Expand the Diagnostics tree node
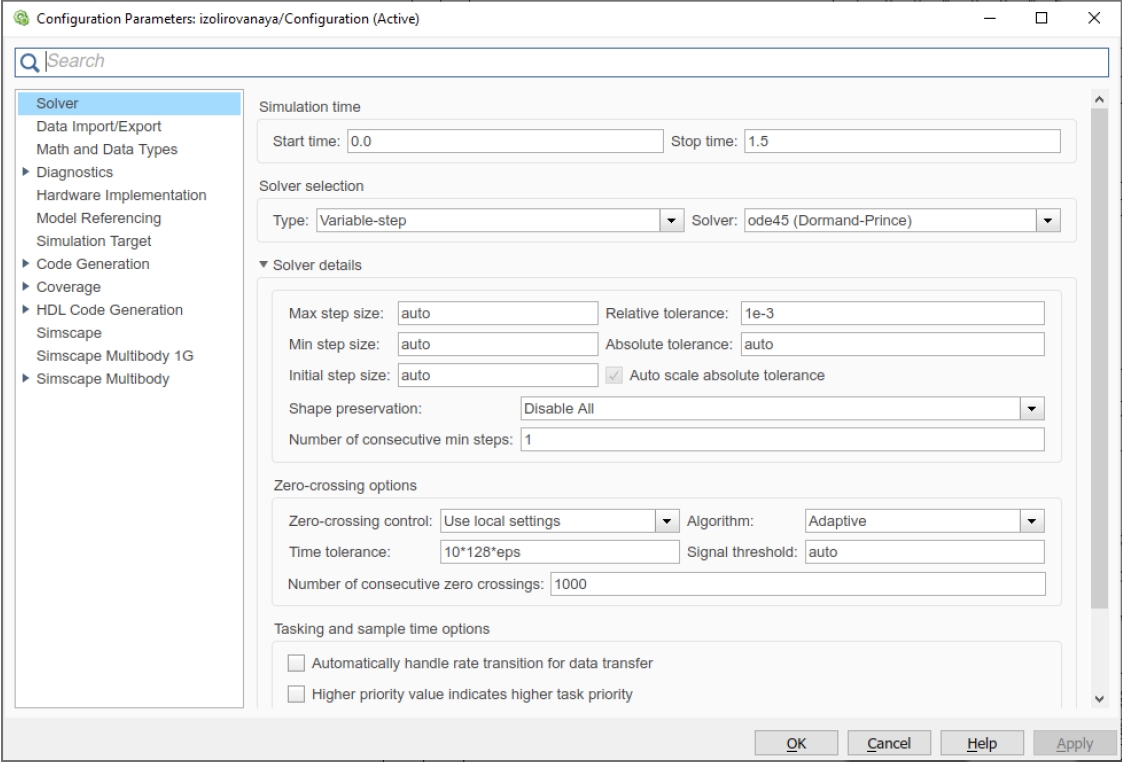The height and width of the screenshot is (764, 1122). click(x=26, y=172)
